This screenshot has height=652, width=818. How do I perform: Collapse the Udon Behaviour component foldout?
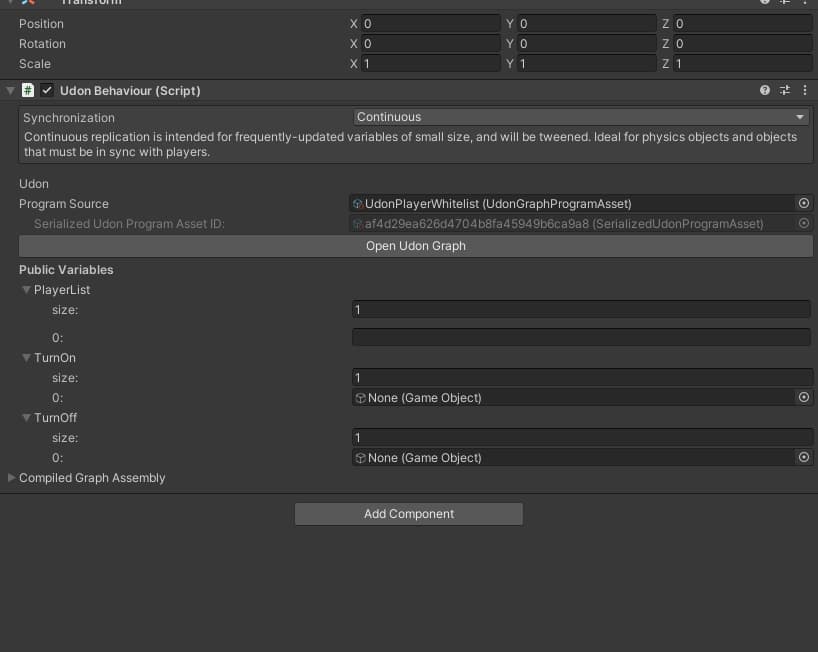click(10, 90)
